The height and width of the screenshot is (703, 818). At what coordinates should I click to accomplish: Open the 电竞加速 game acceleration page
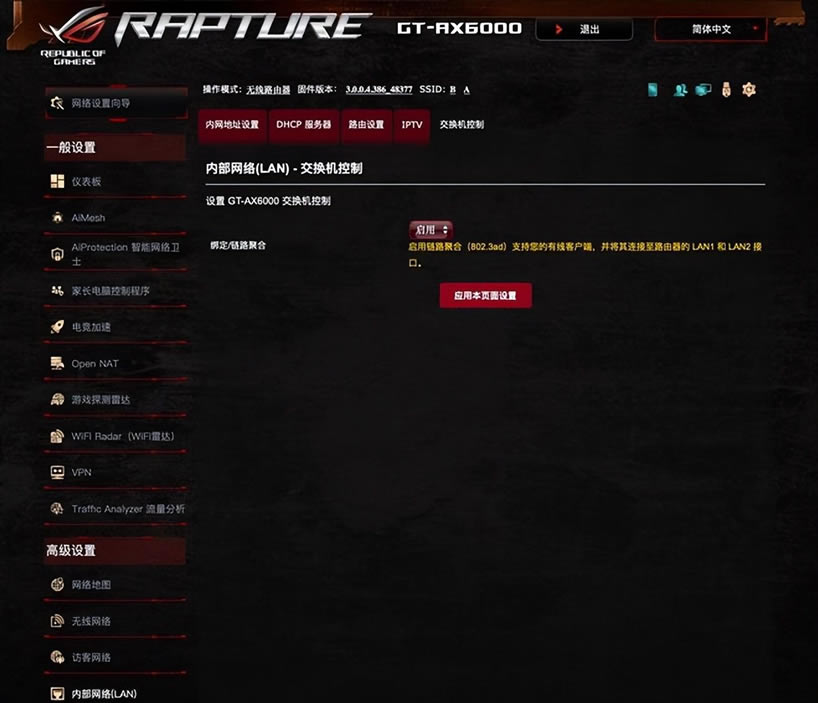[x=116, y=327]
